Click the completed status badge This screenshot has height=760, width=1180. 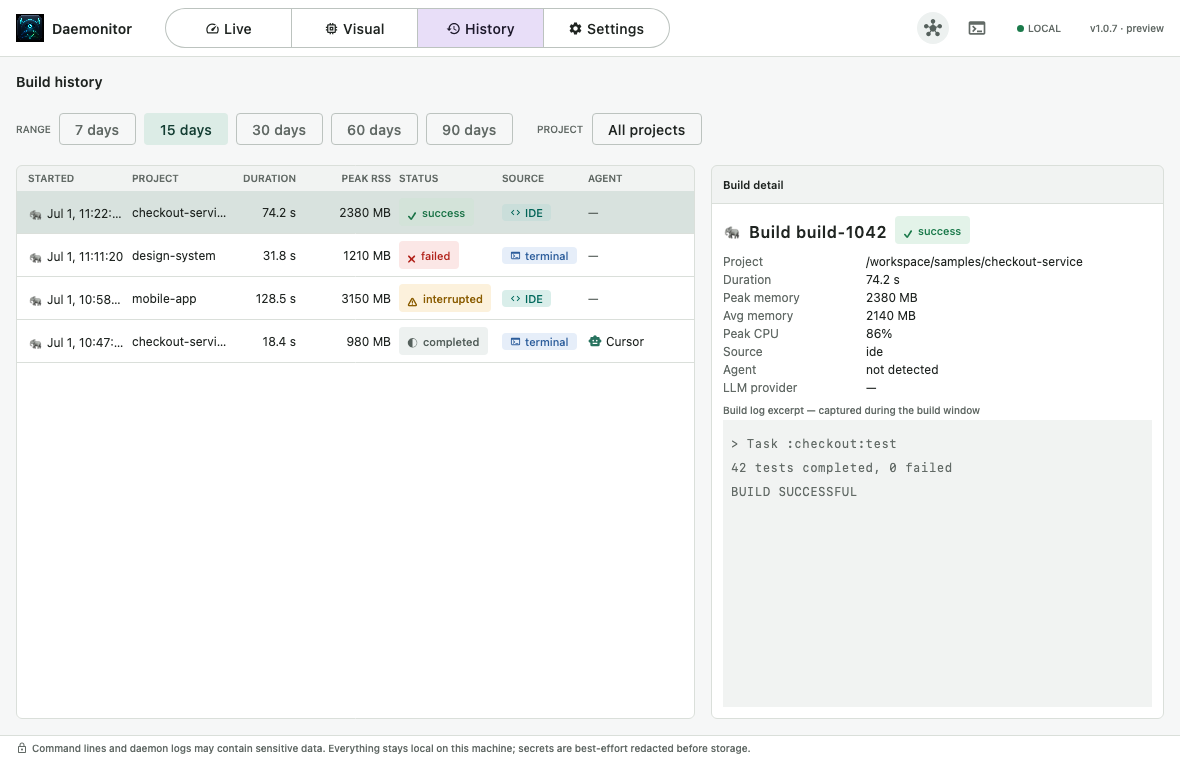point(443,342)
